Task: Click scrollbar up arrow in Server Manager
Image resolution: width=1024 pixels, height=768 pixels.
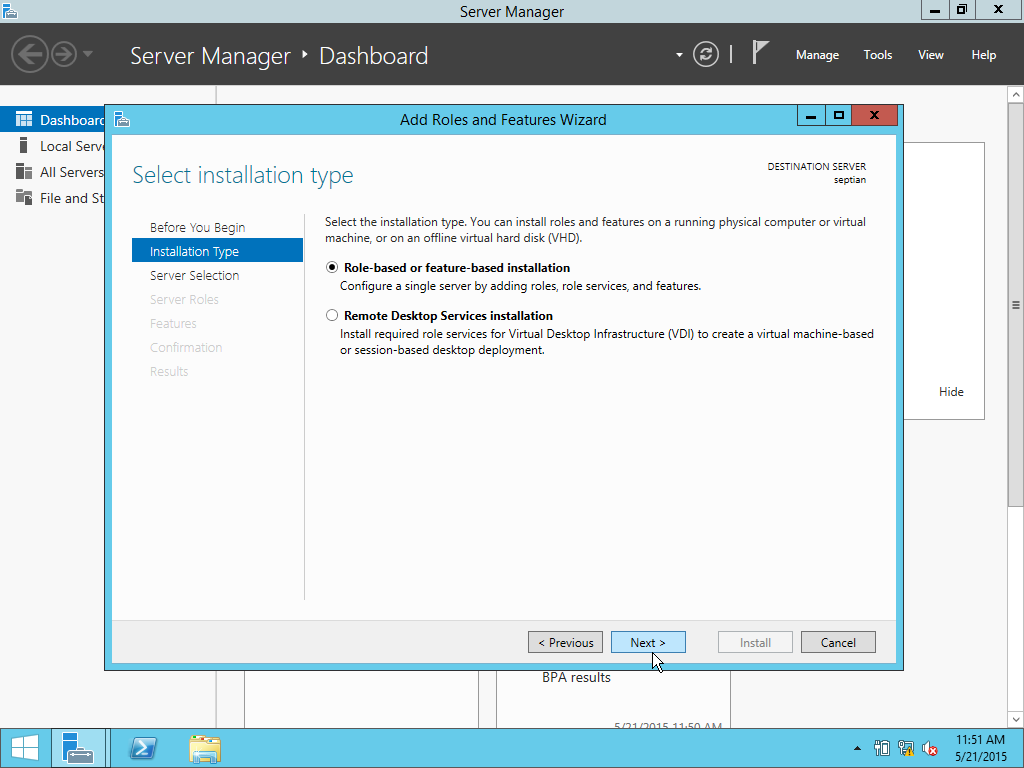Action: click(1016, 95)
